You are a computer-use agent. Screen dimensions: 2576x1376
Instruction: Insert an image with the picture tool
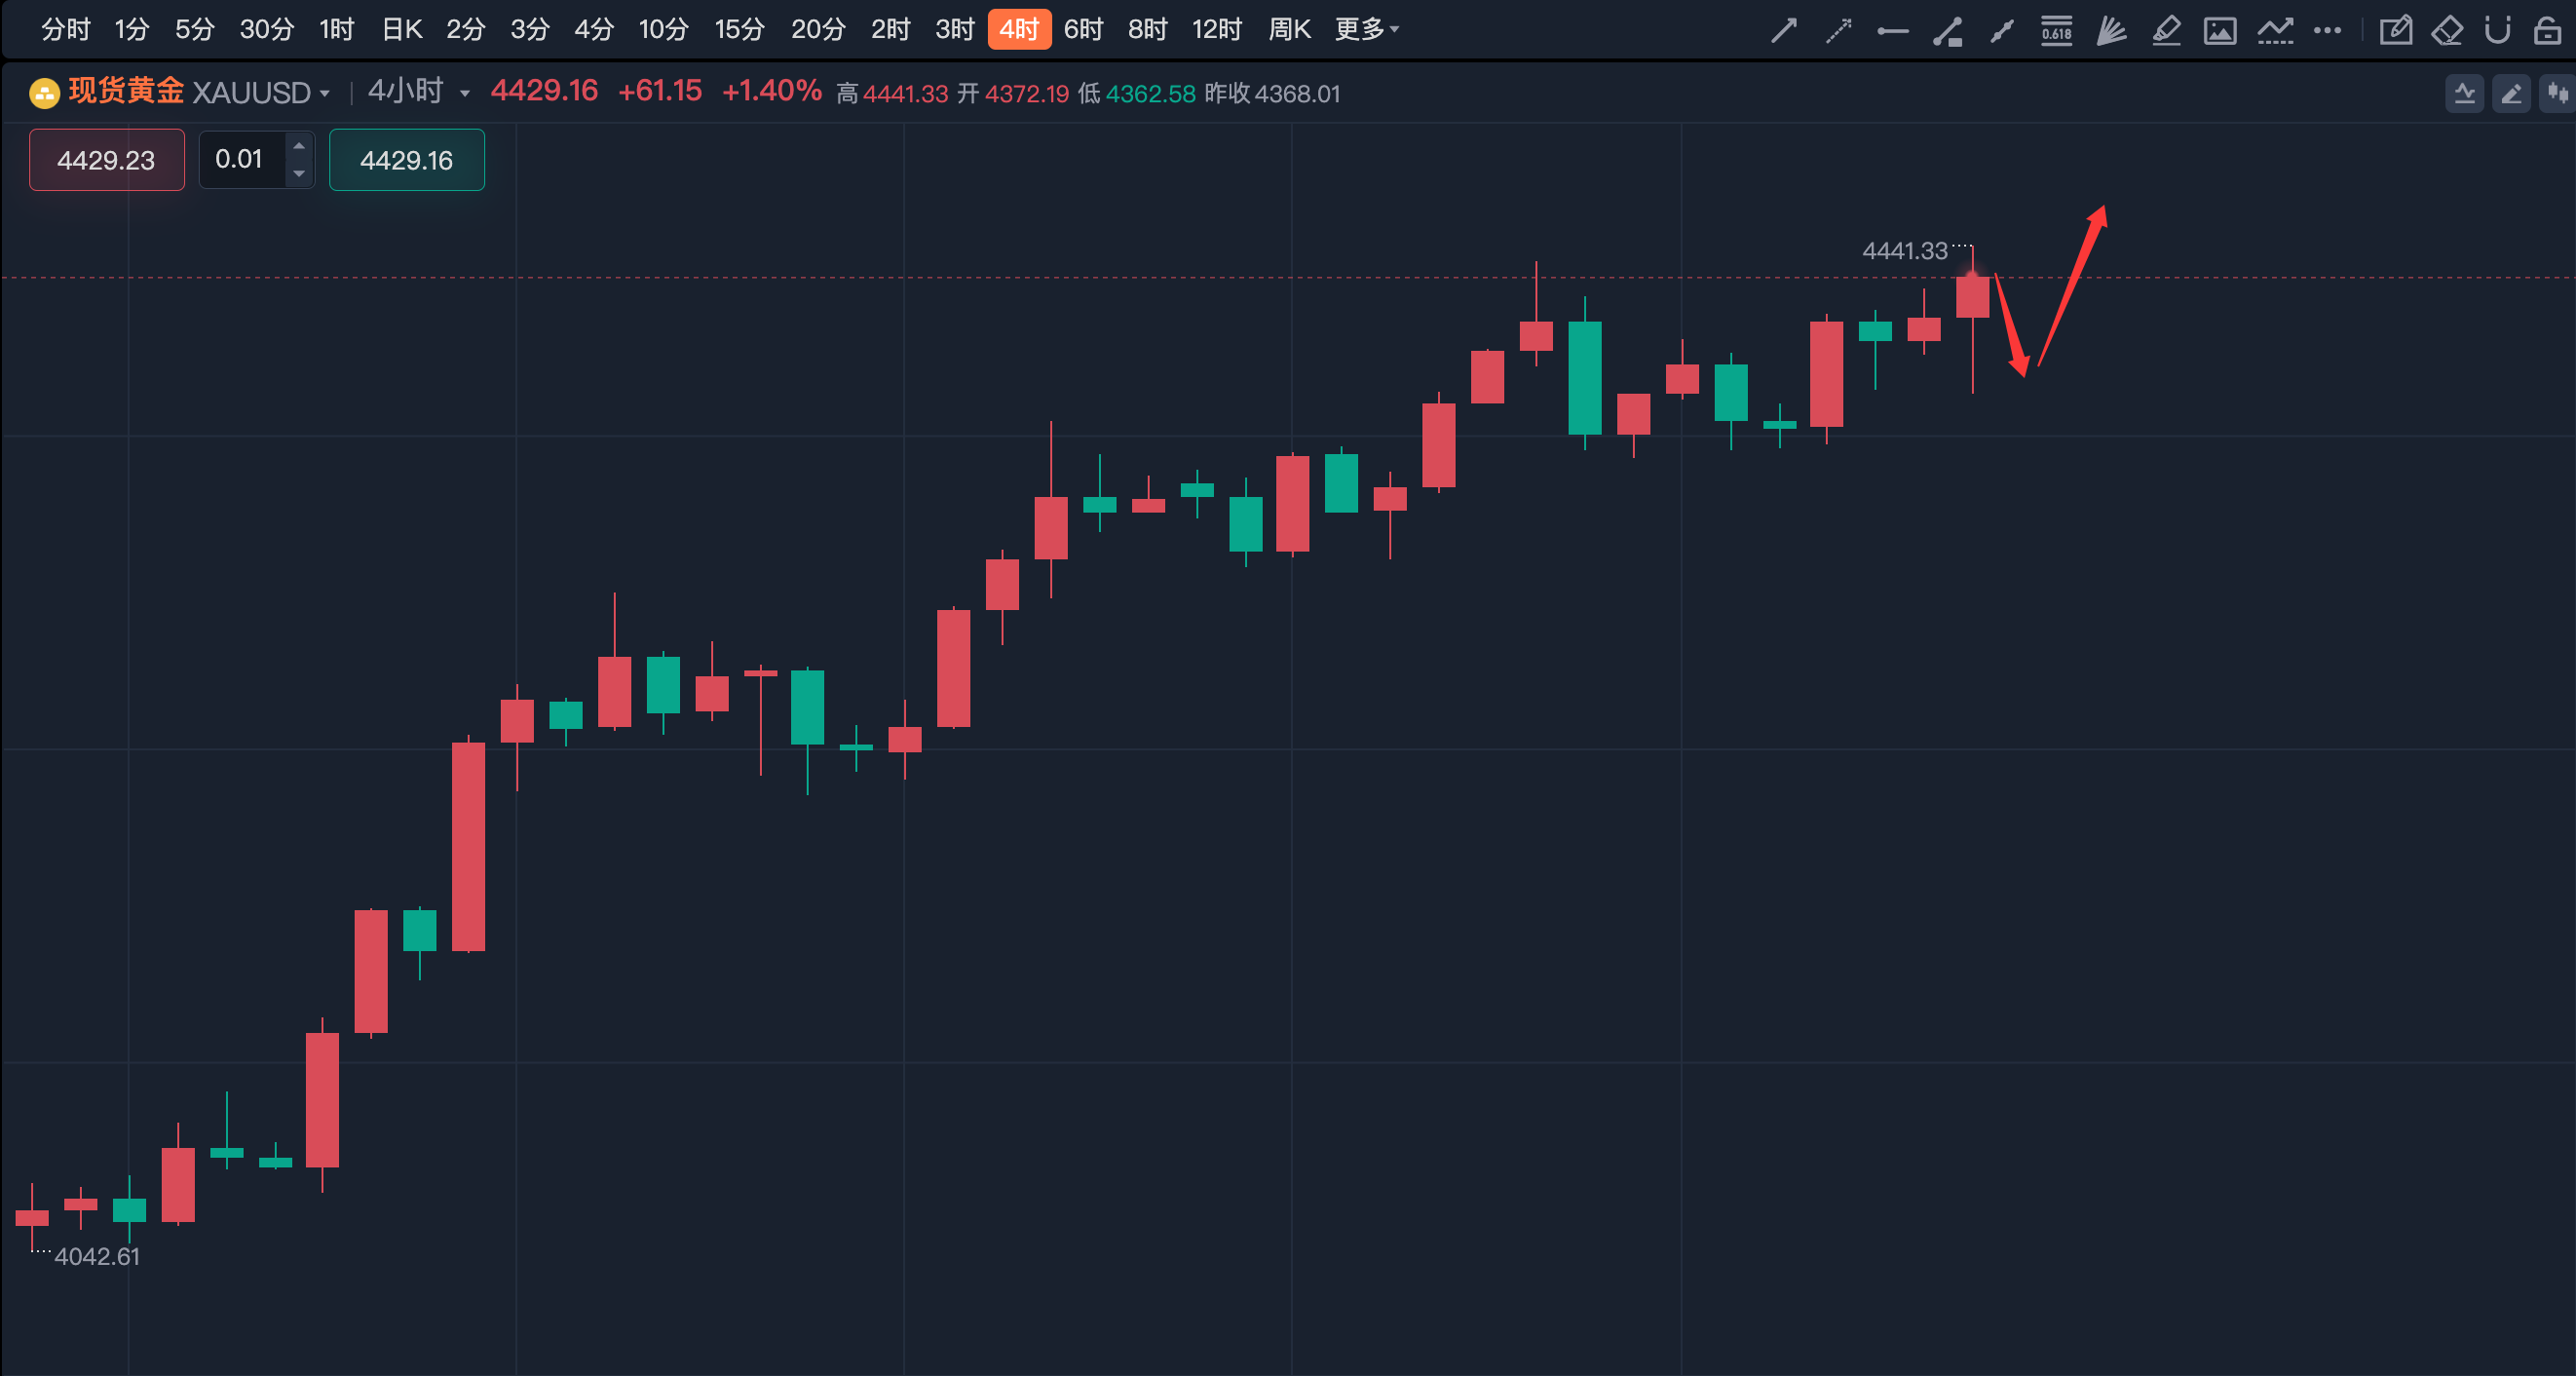click(2220, 31)
